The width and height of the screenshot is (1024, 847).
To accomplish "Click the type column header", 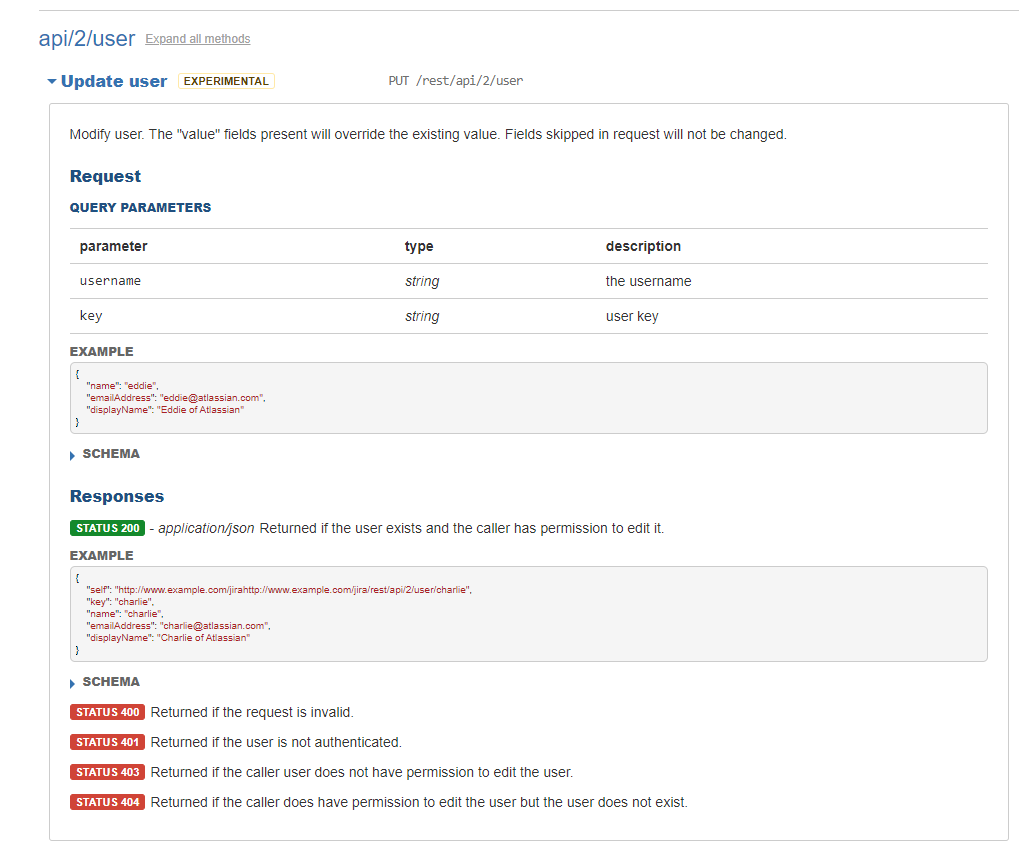I will pyautogui.click(x=419, y=246).
